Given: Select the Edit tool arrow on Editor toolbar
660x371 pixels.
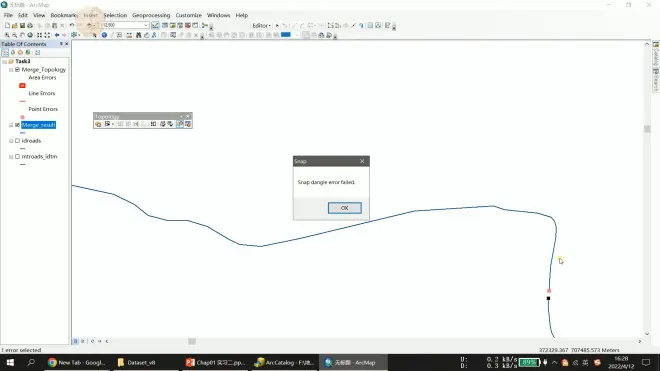Looking at the screenshot, I should click(277, 26).
